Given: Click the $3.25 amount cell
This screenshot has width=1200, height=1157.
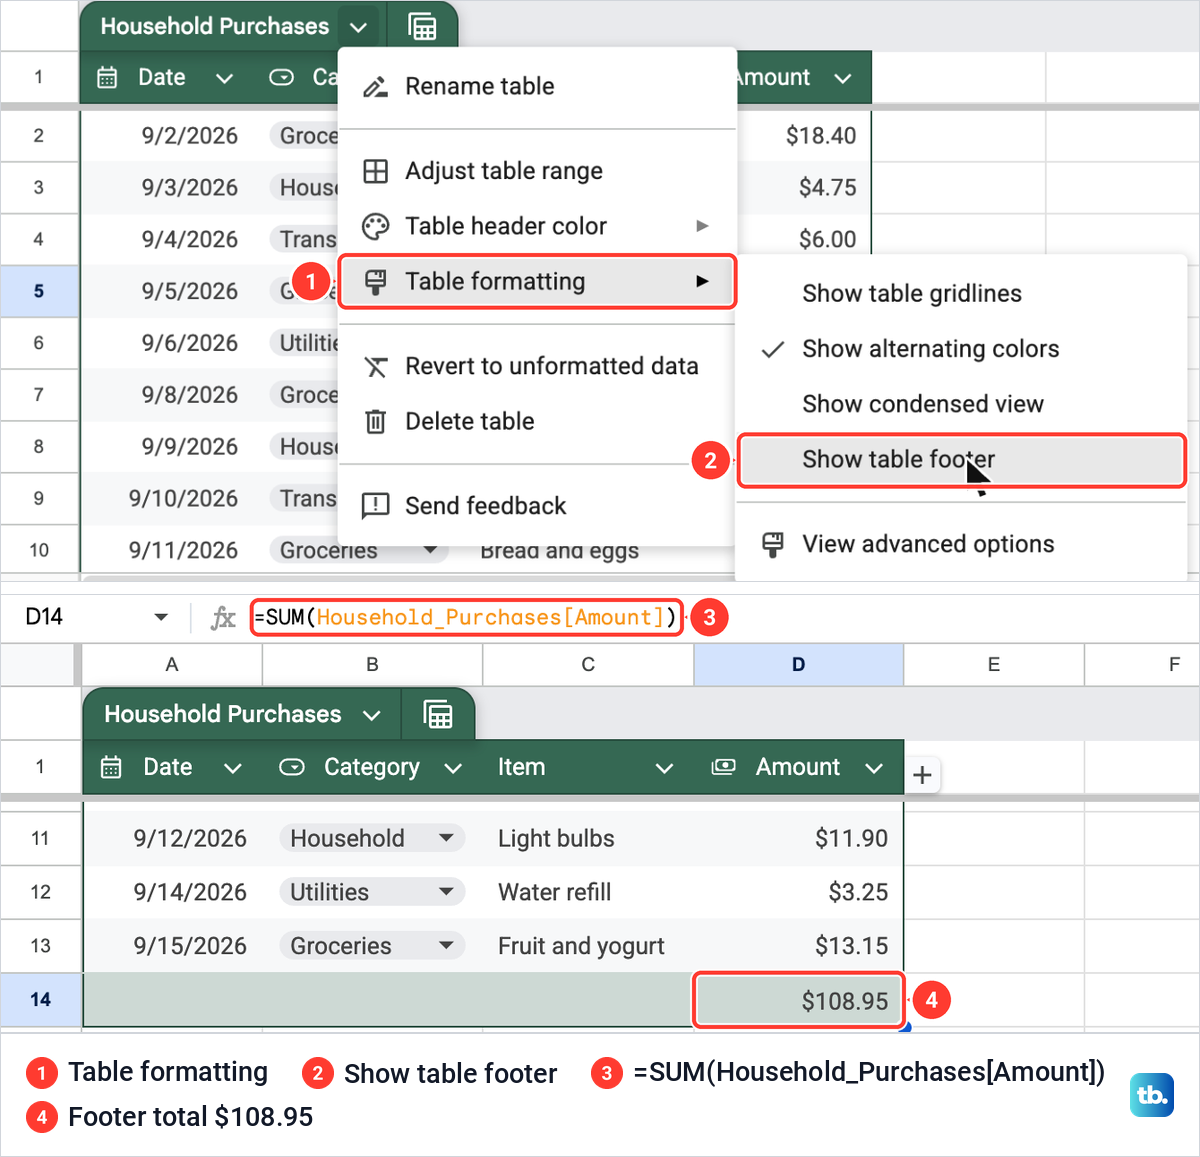Looking at the screenshot, I should [799, 892].
